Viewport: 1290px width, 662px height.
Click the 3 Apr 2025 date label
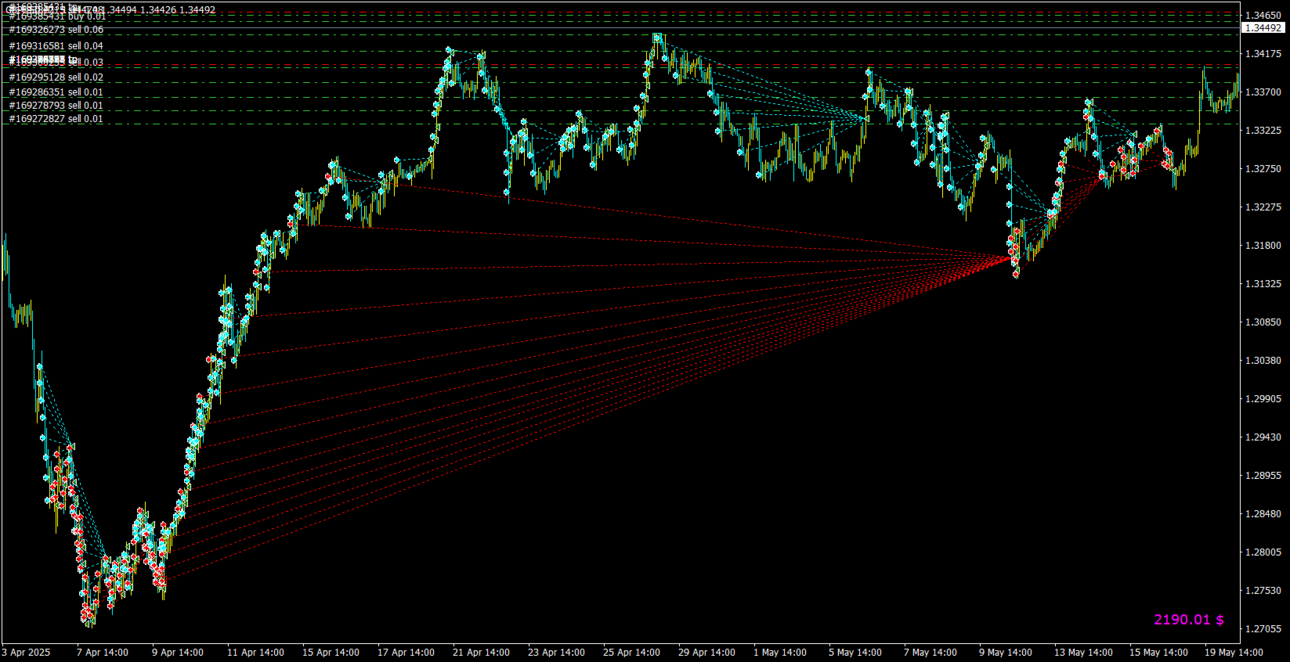click(x=26, y=653)
